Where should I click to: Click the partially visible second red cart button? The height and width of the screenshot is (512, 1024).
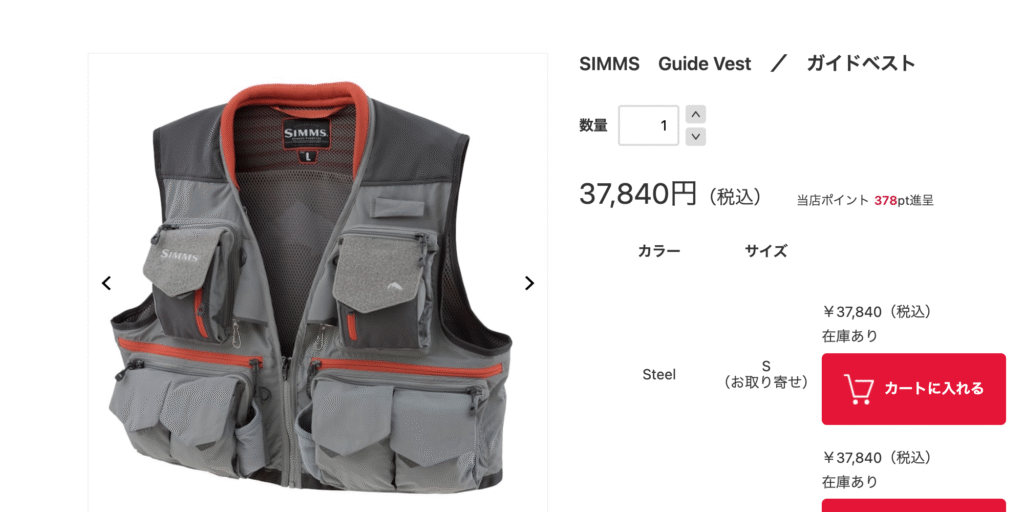914,505
